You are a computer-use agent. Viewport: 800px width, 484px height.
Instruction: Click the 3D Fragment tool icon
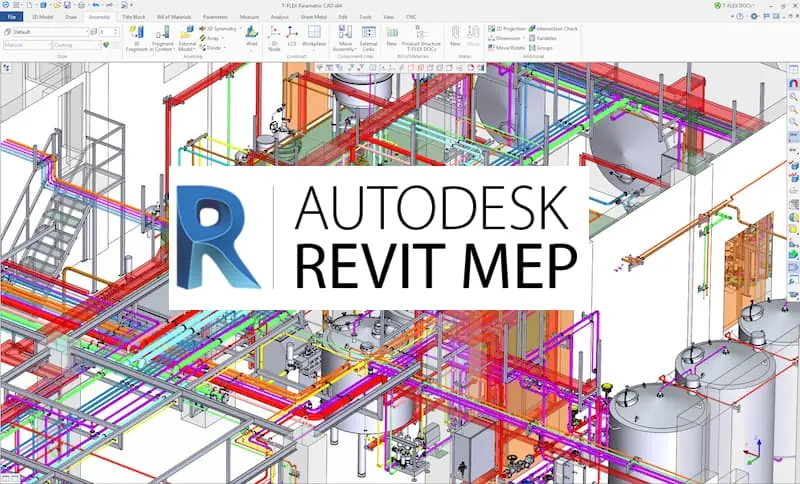point(136,33)
